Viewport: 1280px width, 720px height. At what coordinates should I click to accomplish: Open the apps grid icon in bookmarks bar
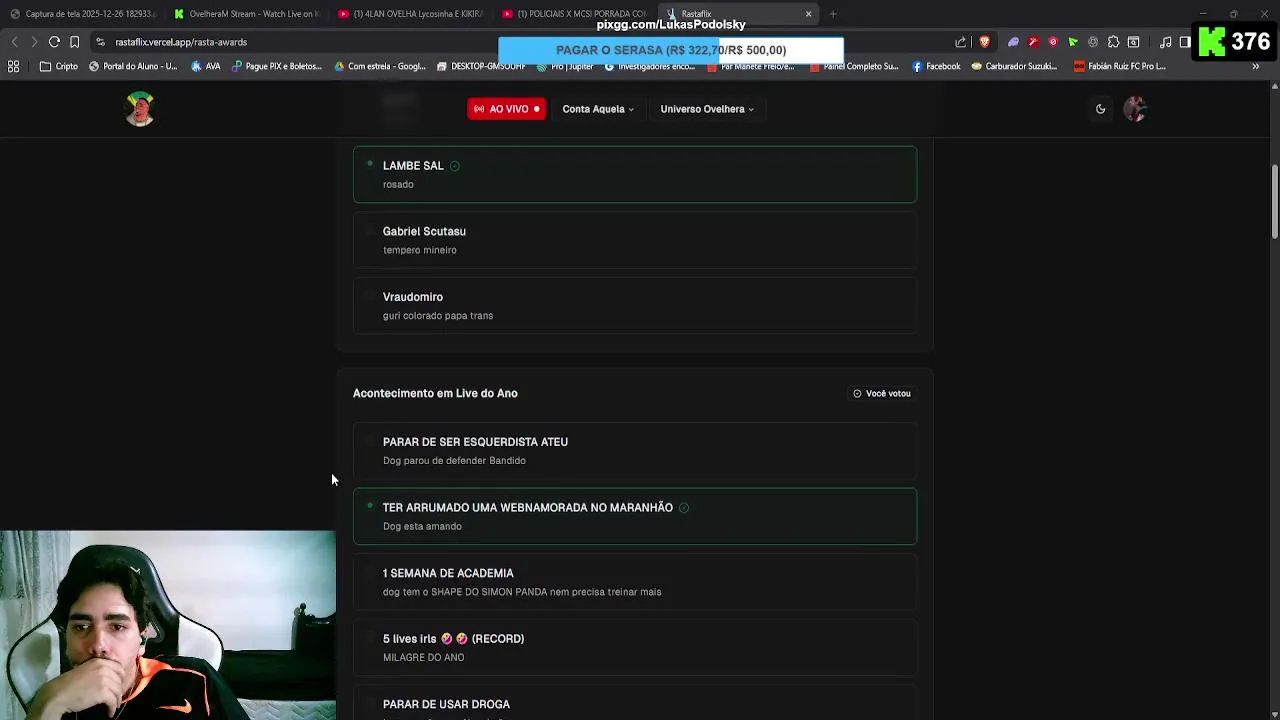[14, 66]
